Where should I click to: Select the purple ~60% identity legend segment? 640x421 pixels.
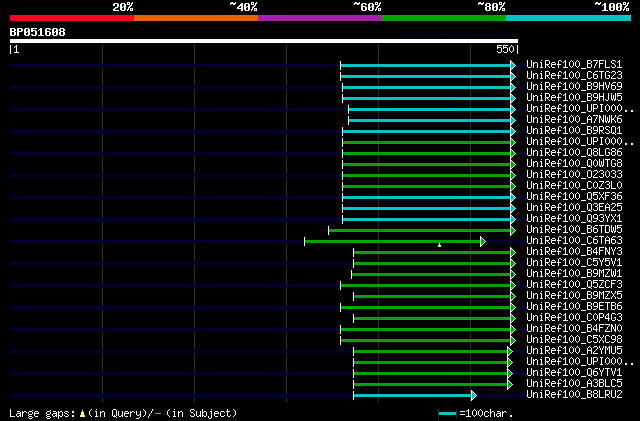pyautogui.click(x=320, y=18)
